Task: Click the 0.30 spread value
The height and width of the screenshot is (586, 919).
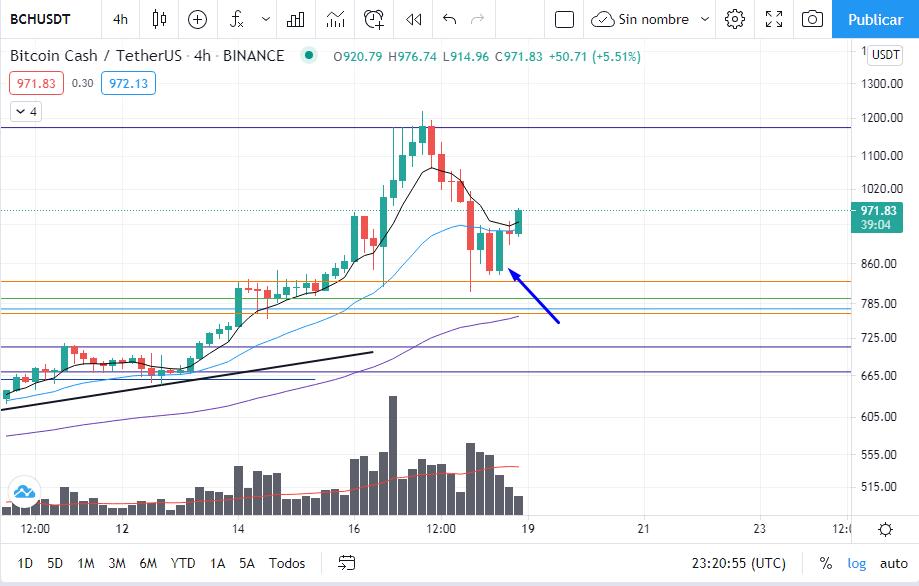Action: [82, 83]
